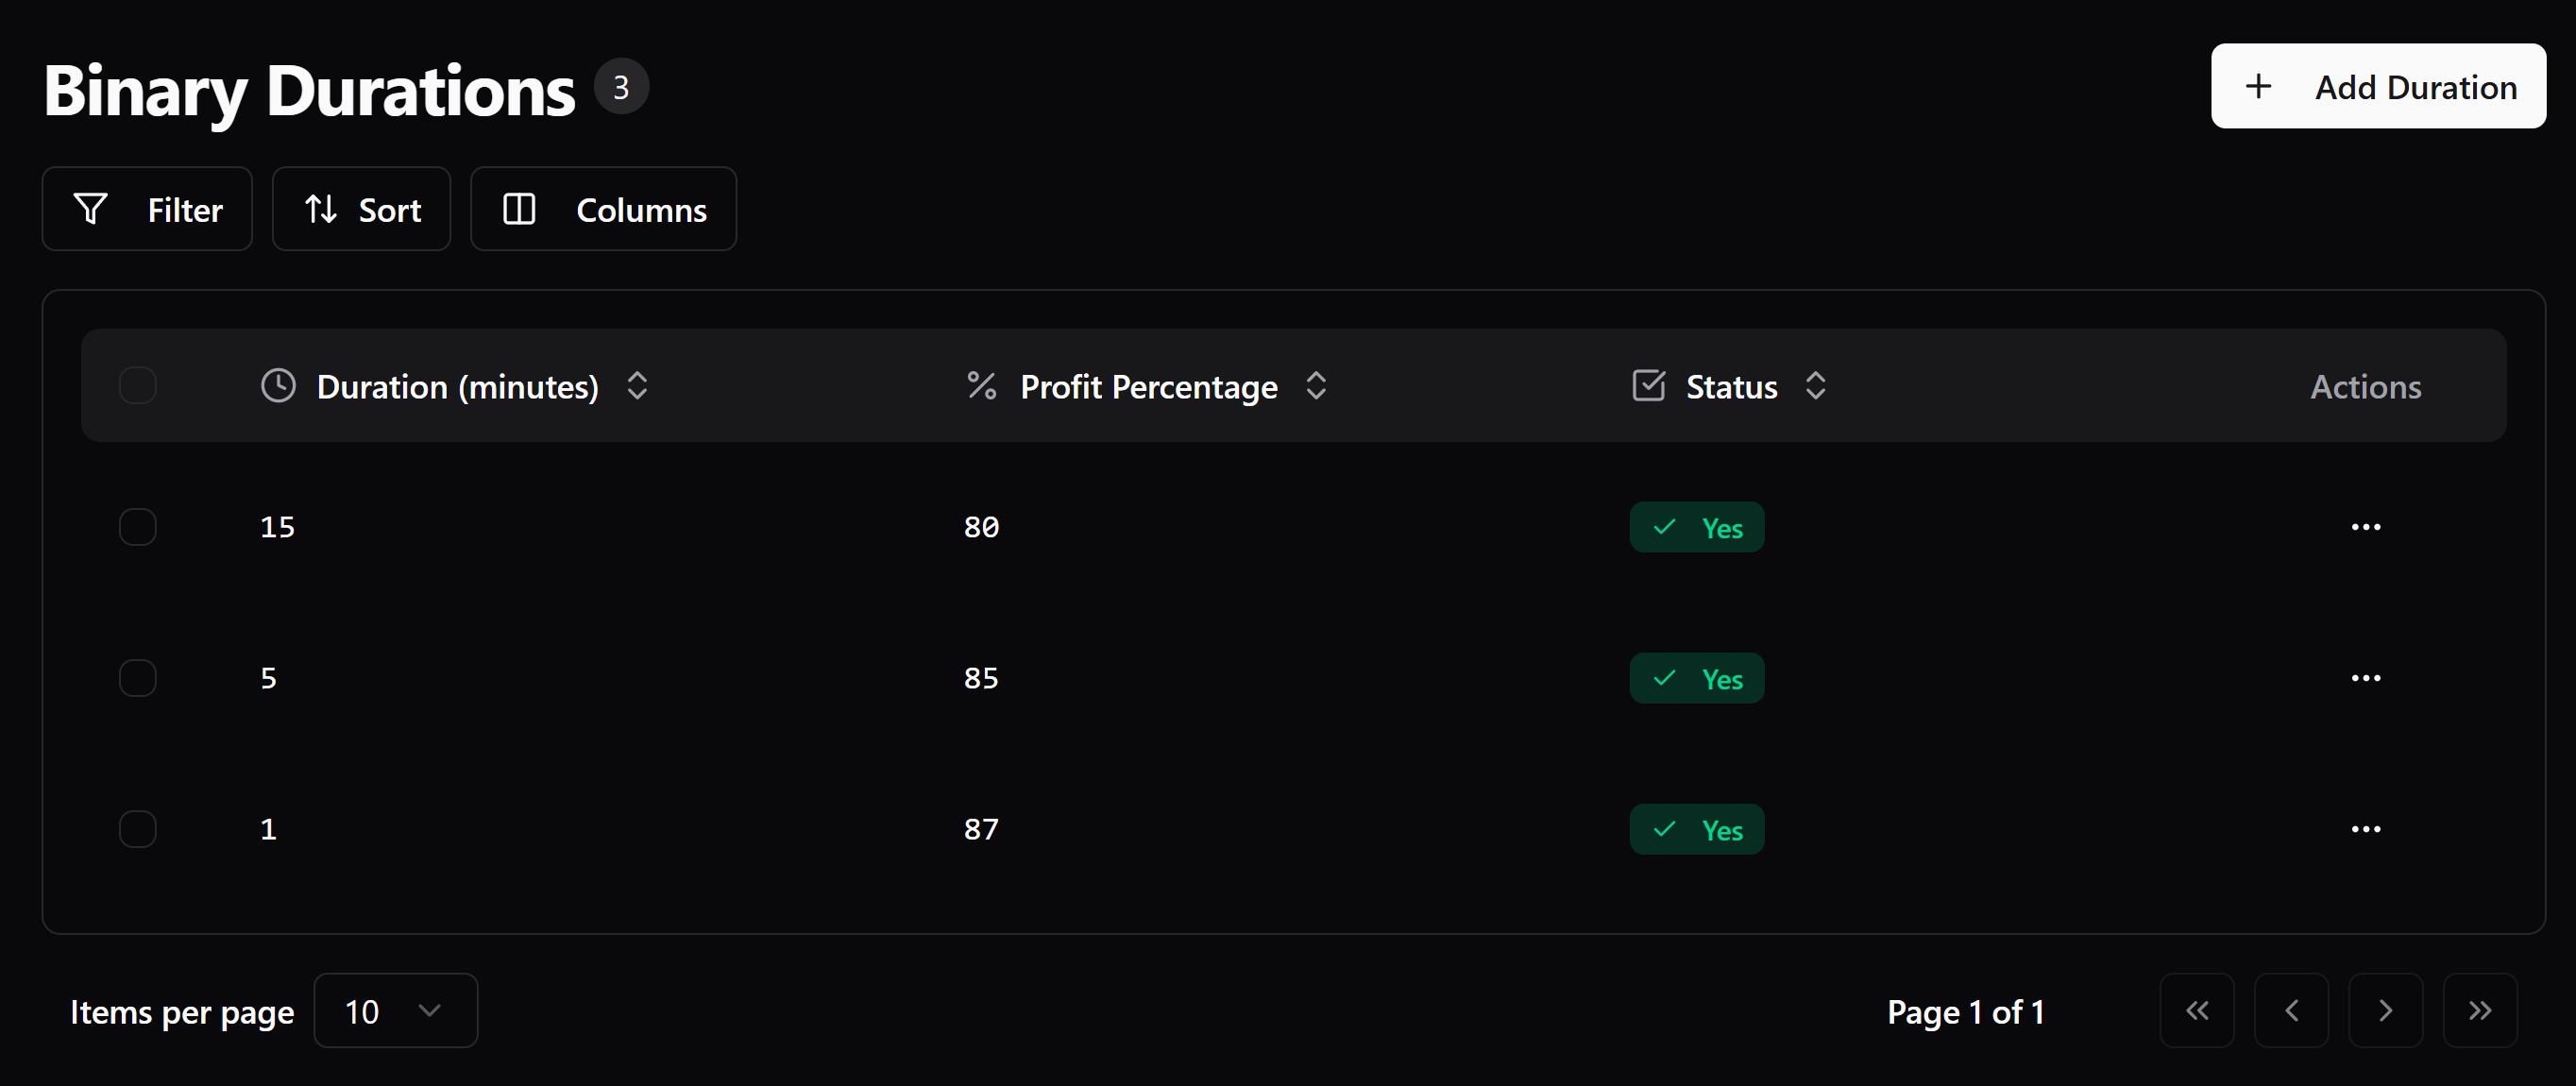Image resolution: width=2576 pixels, height=1086 pixels.
Task: Go to the previous page
Action: pos(2291,1011)
